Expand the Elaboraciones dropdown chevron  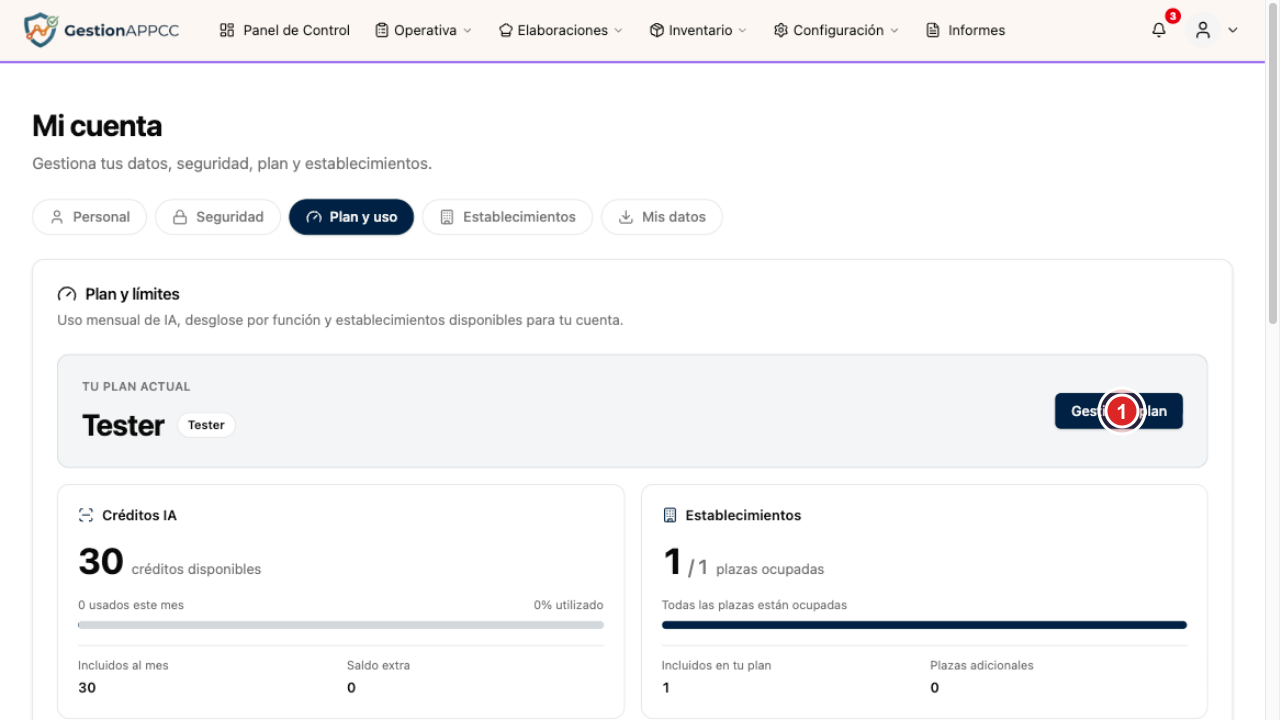click(618, 31)
